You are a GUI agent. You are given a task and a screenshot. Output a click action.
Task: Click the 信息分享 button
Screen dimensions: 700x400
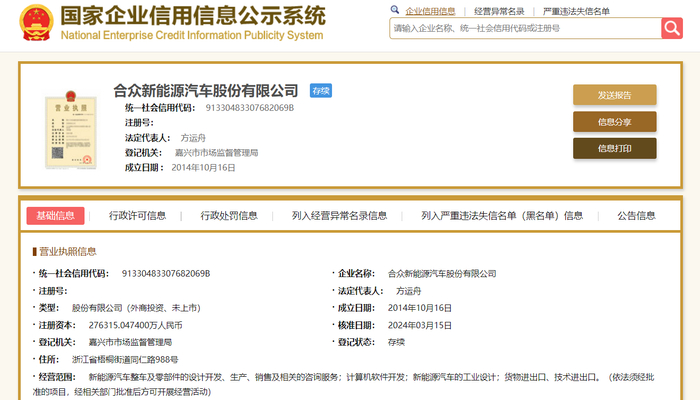point(615,122)
